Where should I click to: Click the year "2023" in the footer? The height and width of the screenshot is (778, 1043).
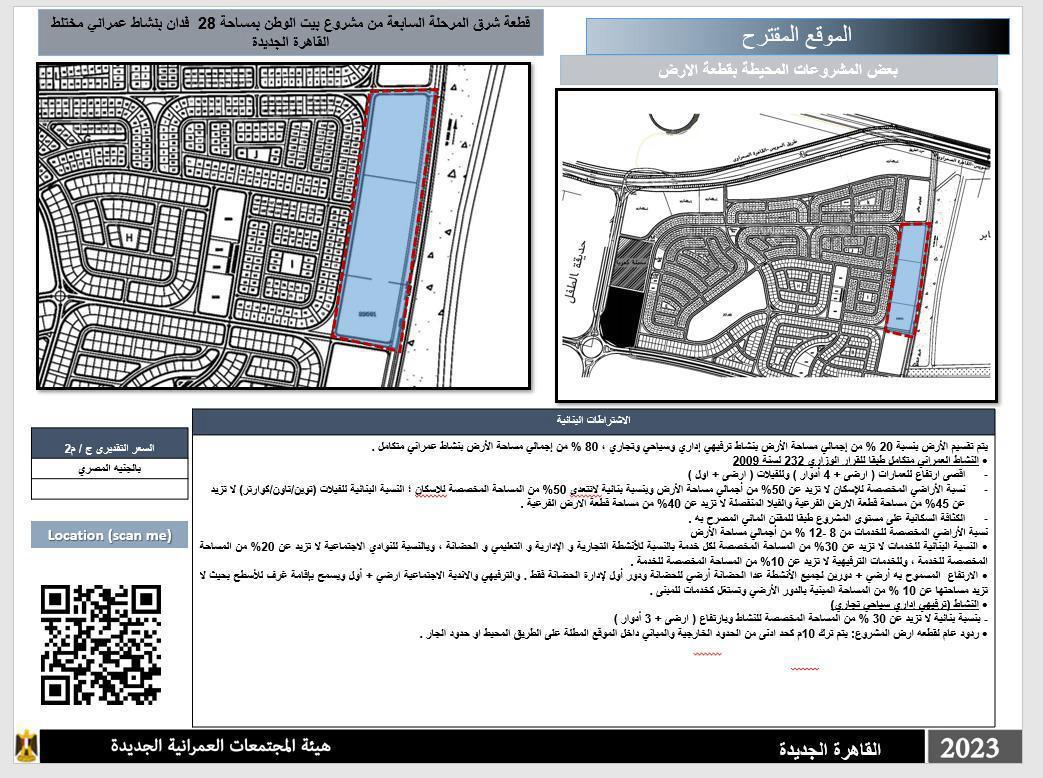click(x=969, y=748)
